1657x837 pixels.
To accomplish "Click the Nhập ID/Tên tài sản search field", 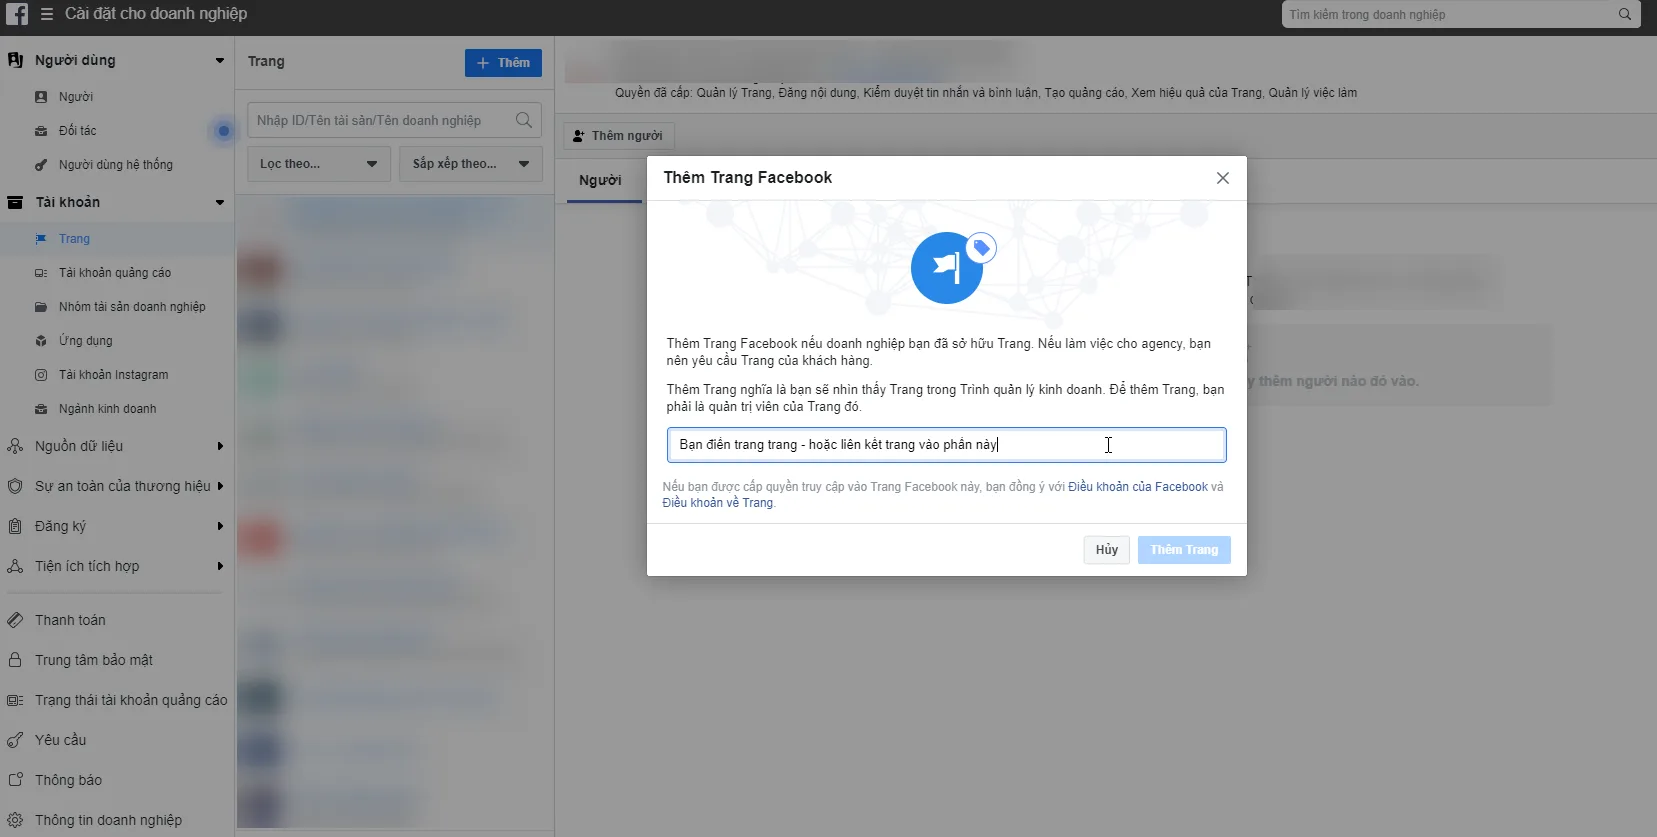I will click(x=394, y=120).
